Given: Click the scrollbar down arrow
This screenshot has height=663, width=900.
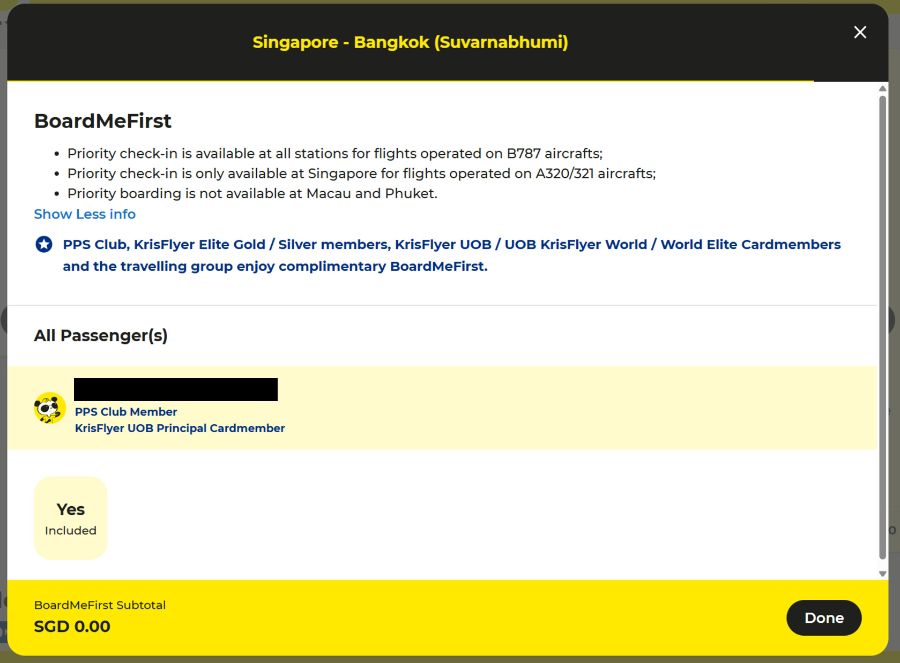Looking at the screenshot, I should [882, 573].
